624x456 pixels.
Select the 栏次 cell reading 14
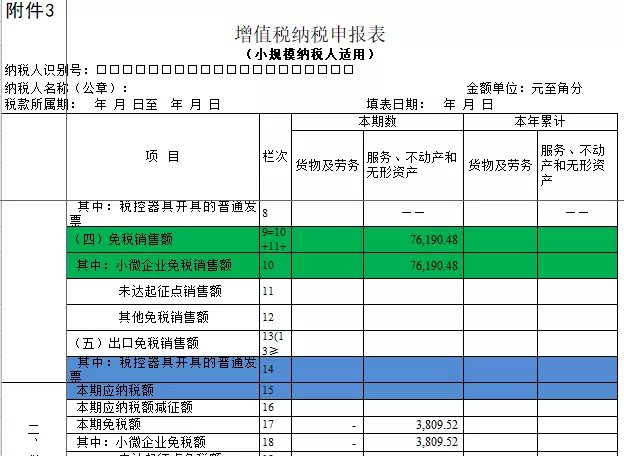[275, 370]
